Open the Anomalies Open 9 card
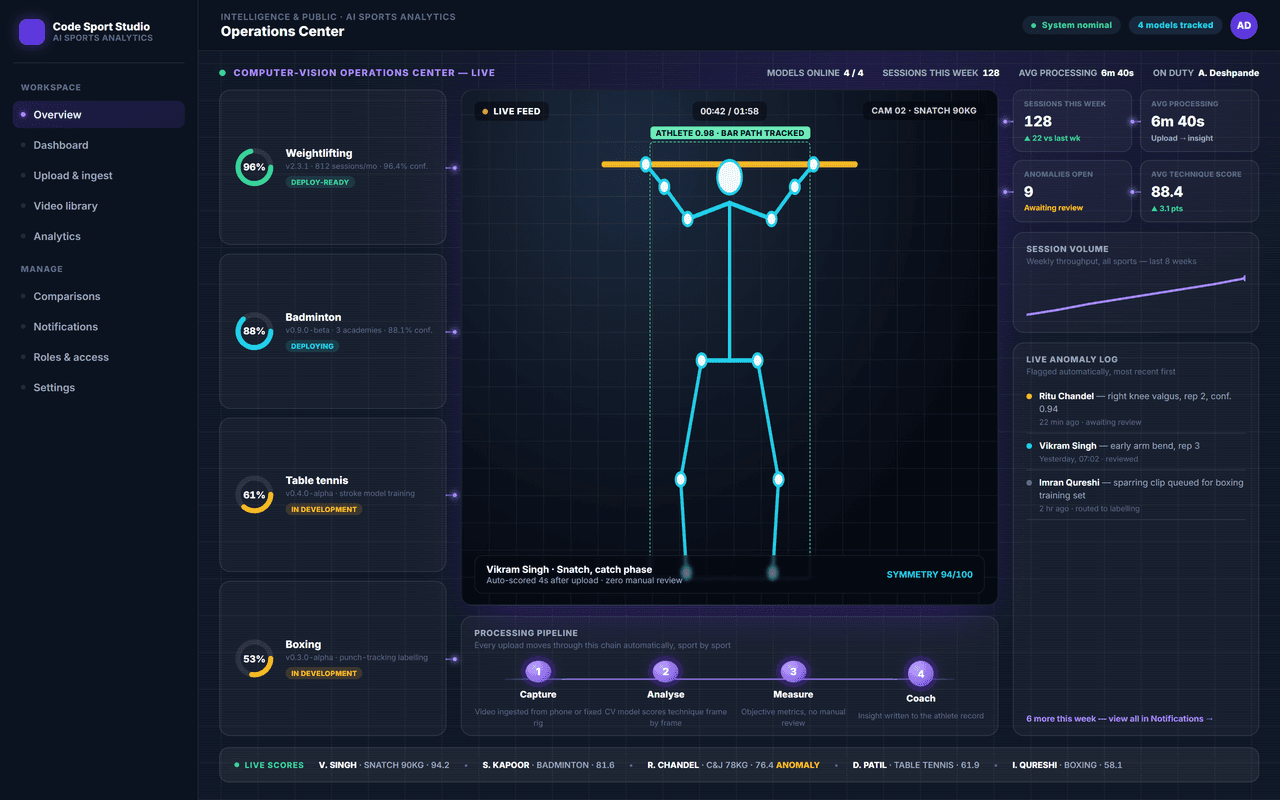The image size is (1280, 800). click(1072, 191)
